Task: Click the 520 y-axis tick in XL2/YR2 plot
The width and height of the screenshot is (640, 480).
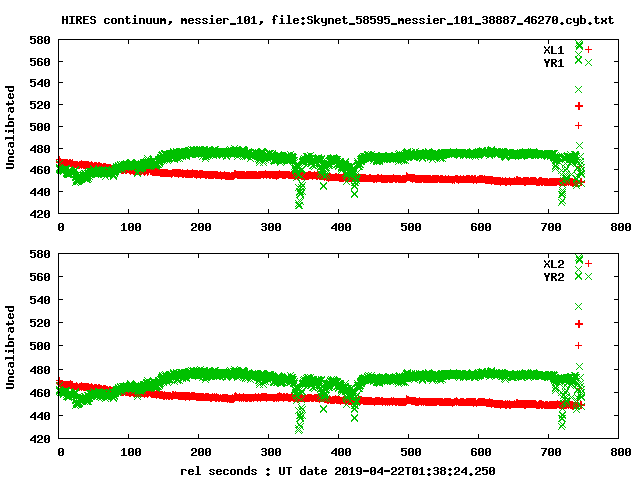Action: click(40, 323)
